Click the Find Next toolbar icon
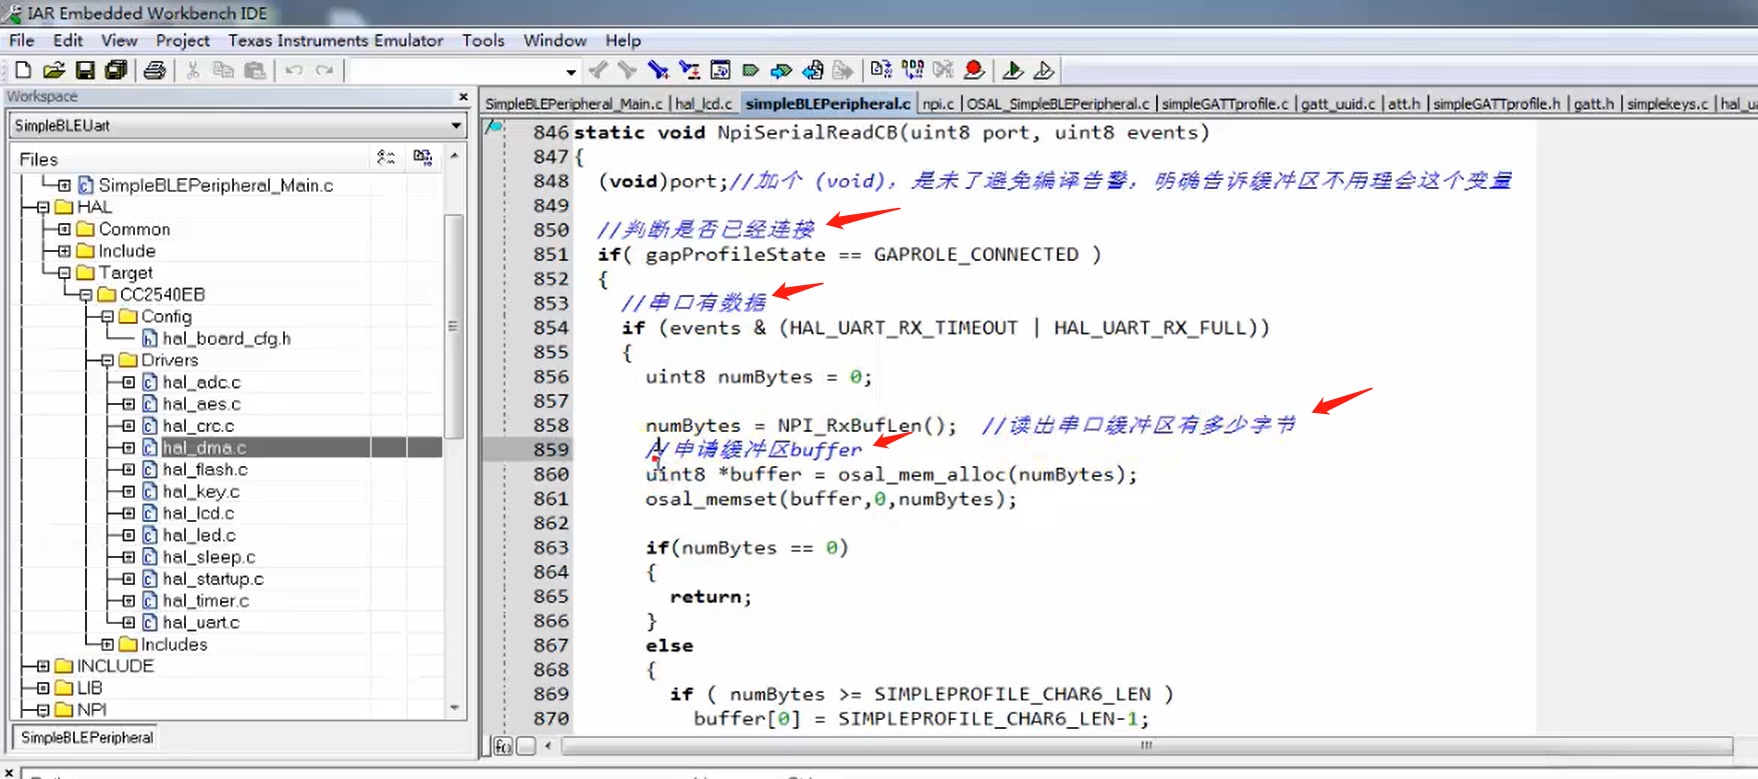1758x779 pixels. pos(627,70)
